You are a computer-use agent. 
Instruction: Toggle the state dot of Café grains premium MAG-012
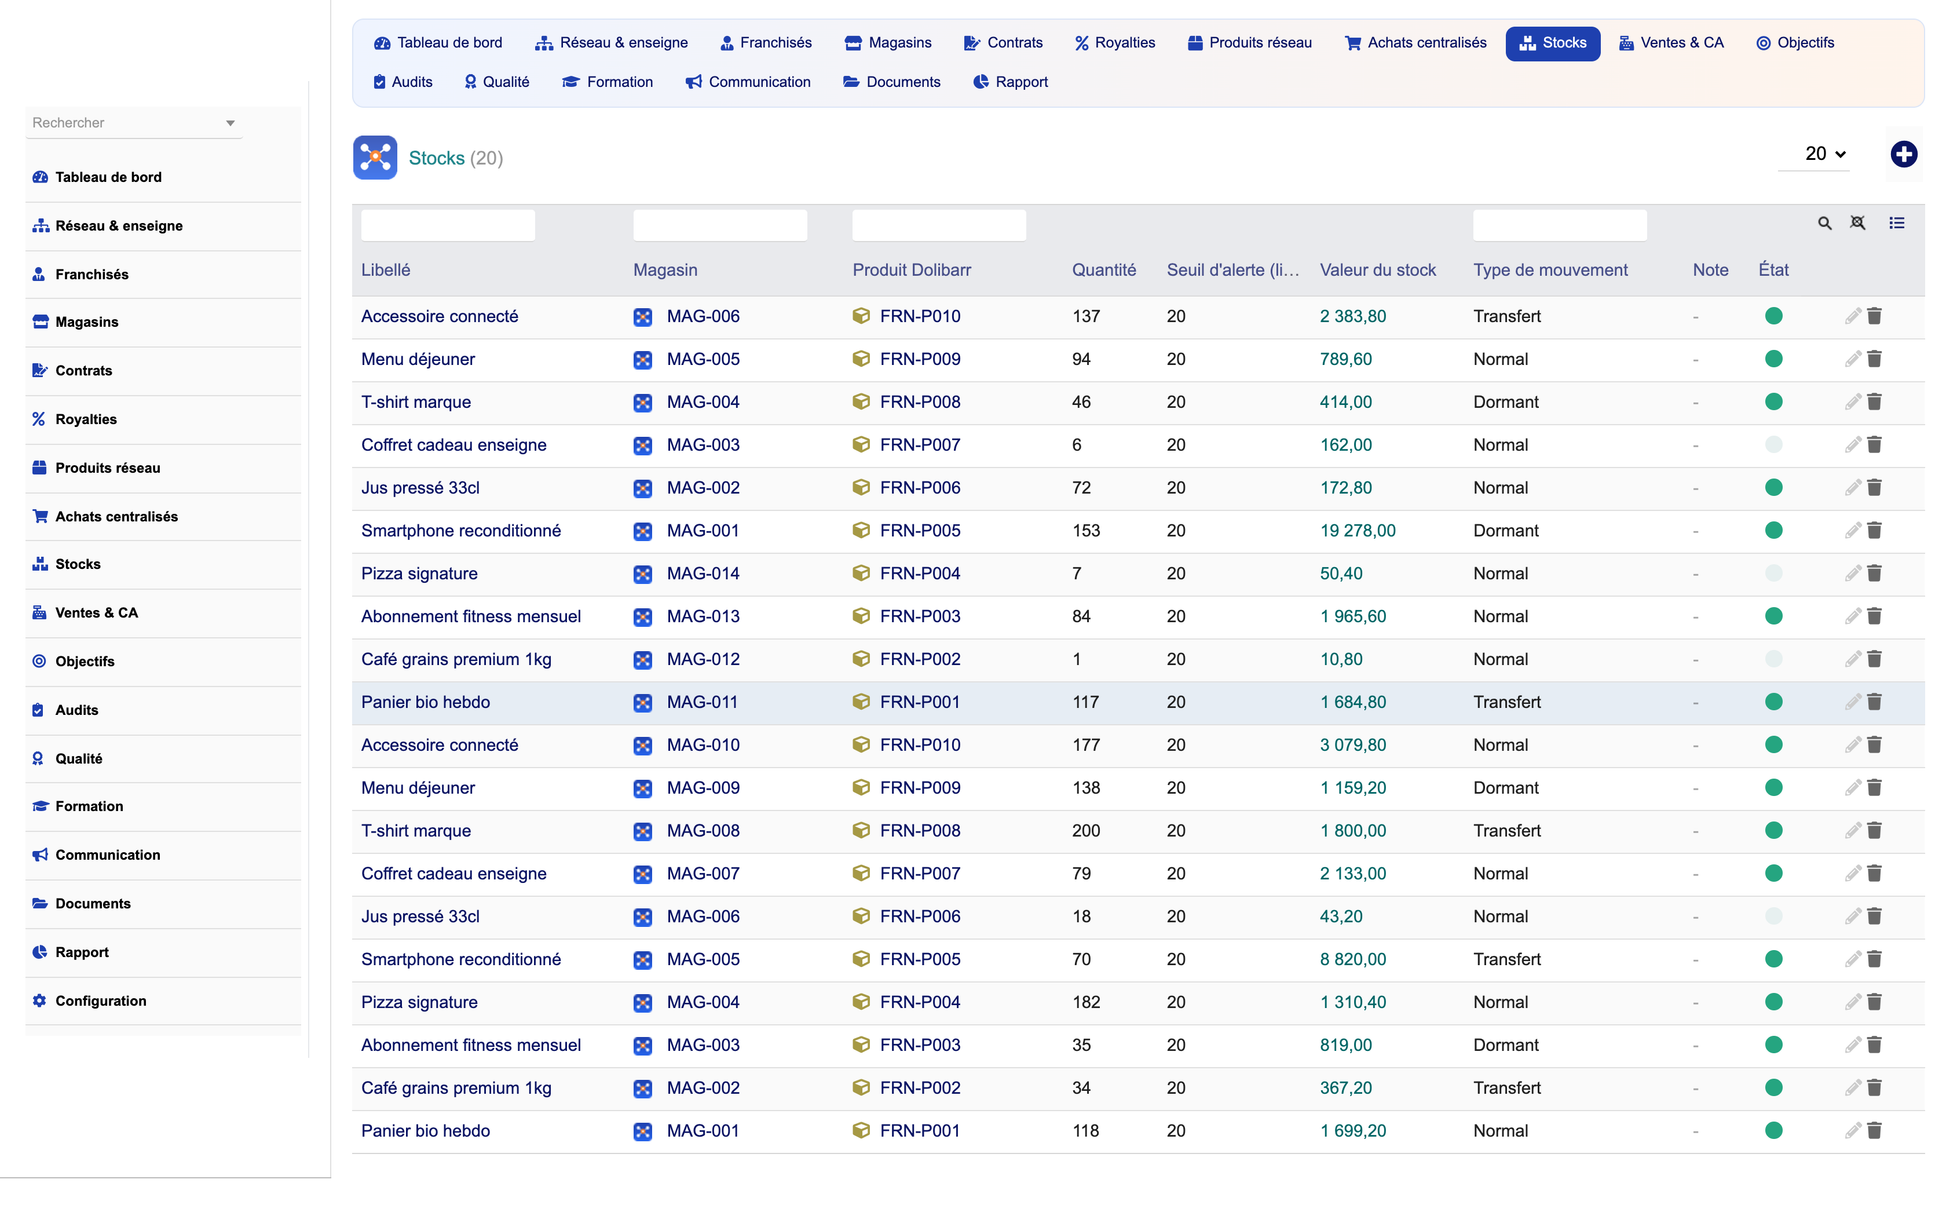(x=1773, y=659)
